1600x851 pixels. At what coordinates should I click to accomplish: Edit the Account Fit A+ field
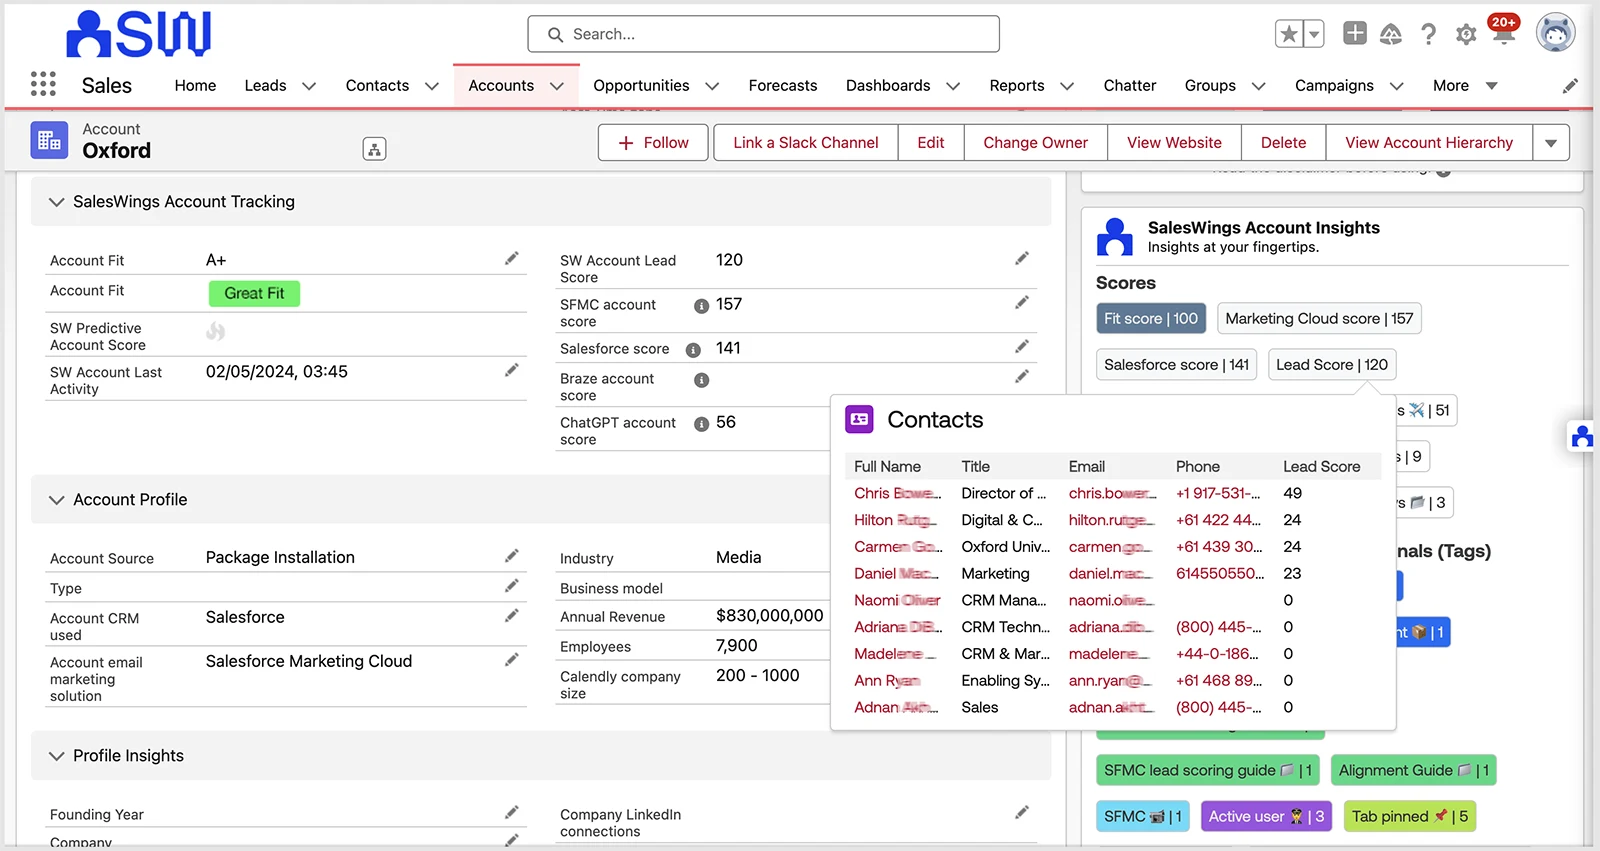pyautogui.click(x=512, y=258)
